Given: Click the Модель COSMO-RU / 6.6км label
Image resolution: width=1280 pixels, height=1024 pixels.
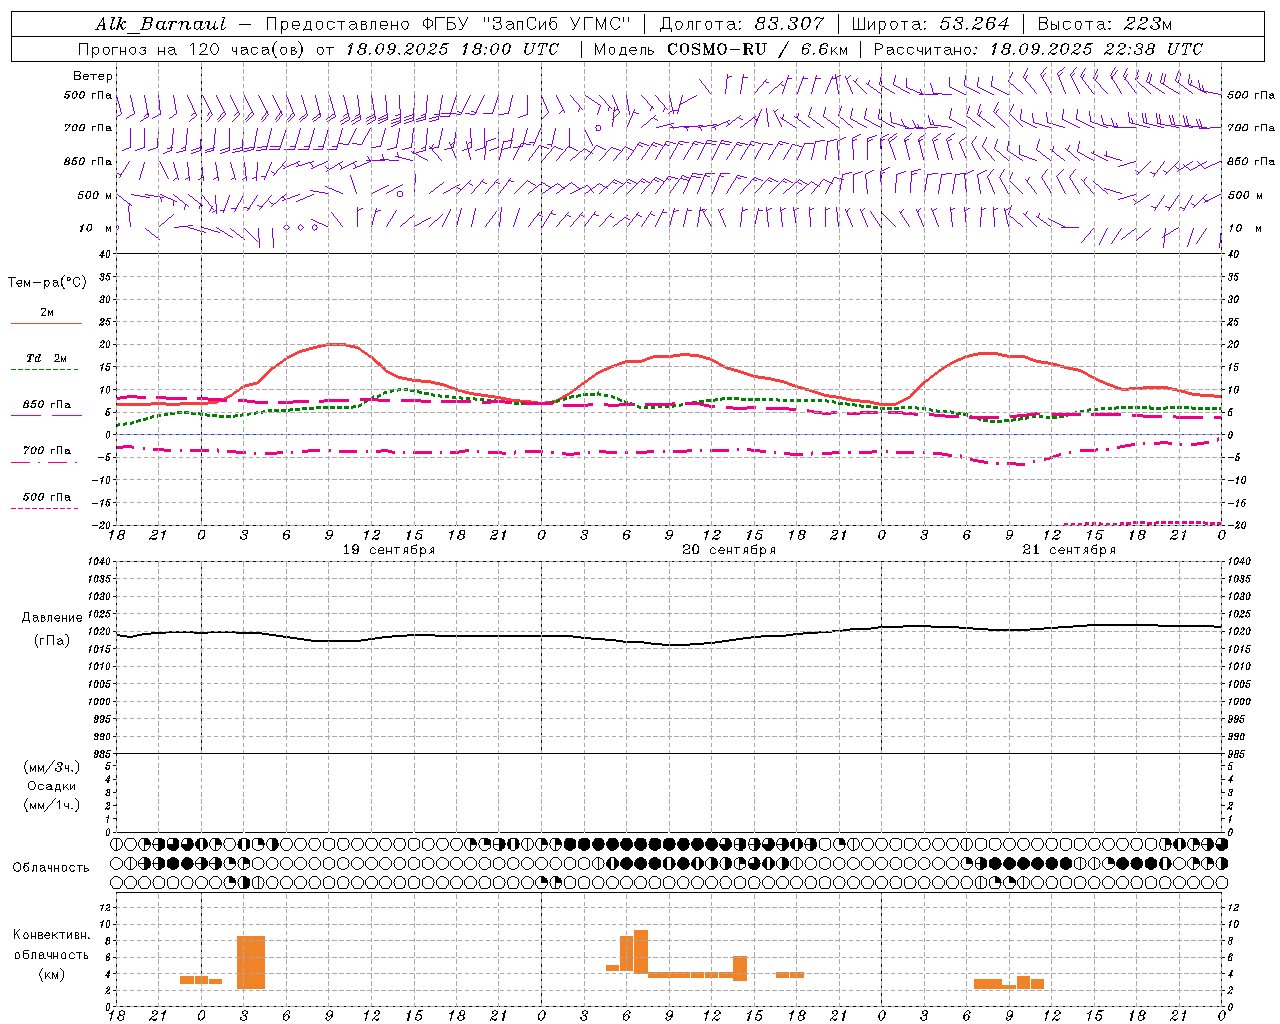Looking at the screenshot, I should [721, 49].
